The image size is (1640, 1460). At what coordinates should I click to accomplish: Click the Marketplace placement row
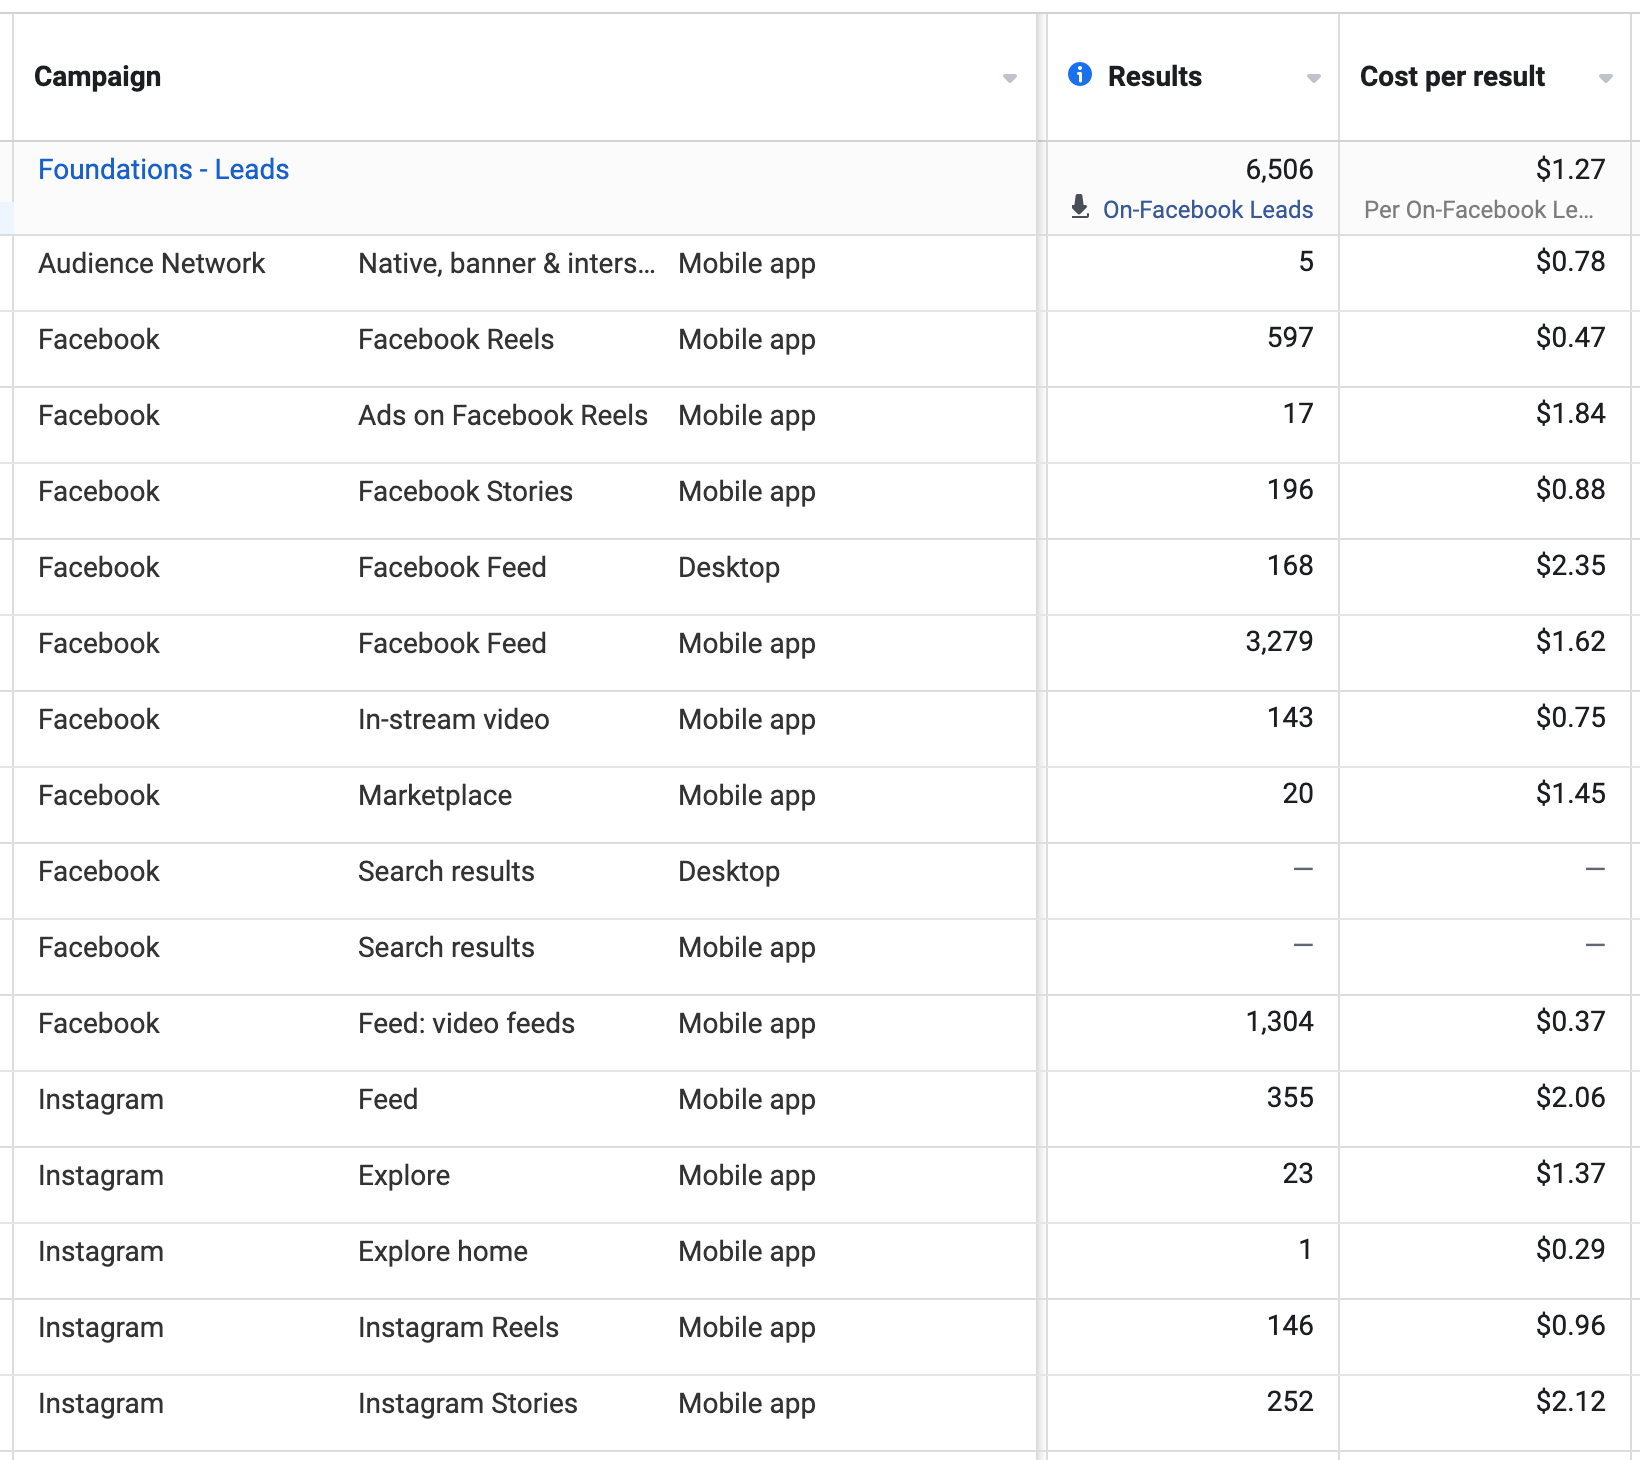point(435,796)
